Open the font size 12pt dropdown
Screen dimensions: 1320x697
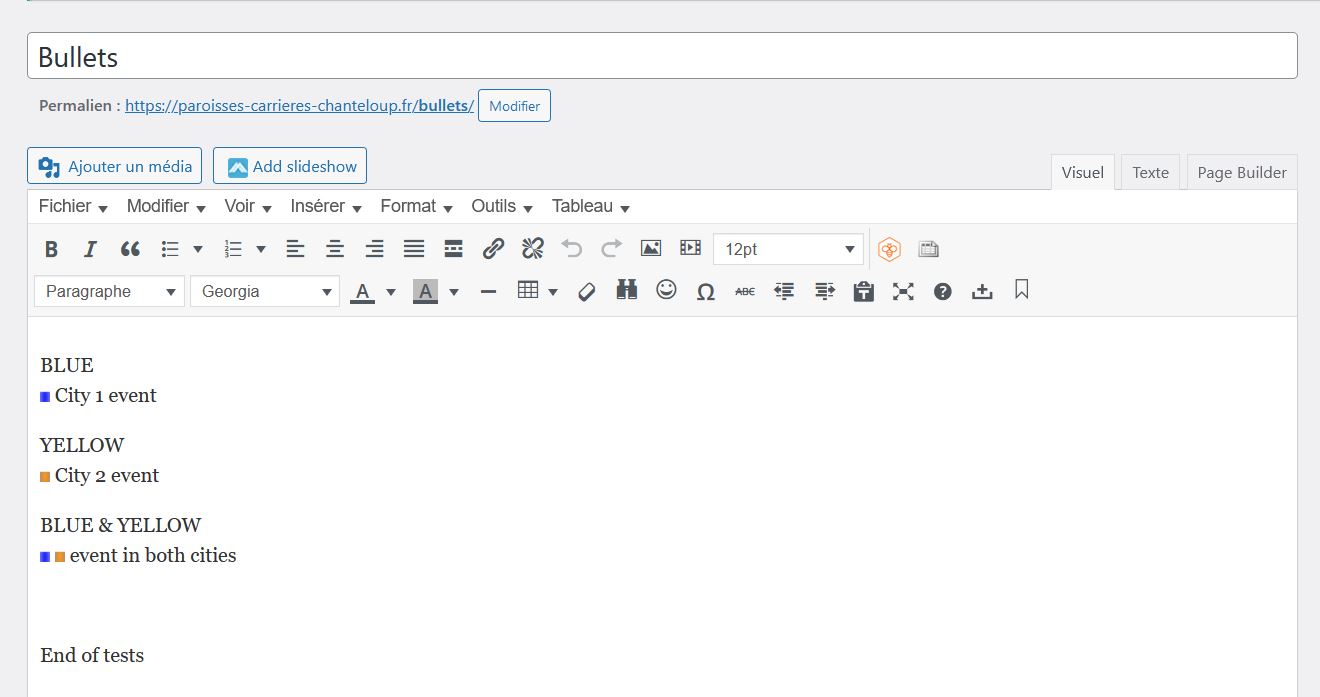coord(788,249)
